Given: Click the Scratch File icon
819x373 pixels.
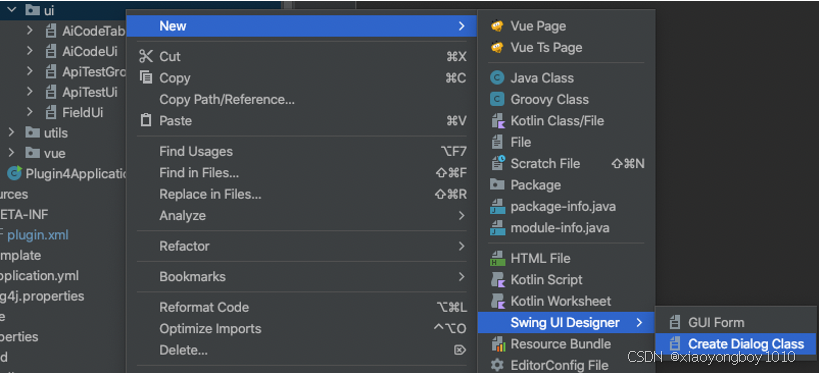Looking at the screenshot, I should point(497,164).
